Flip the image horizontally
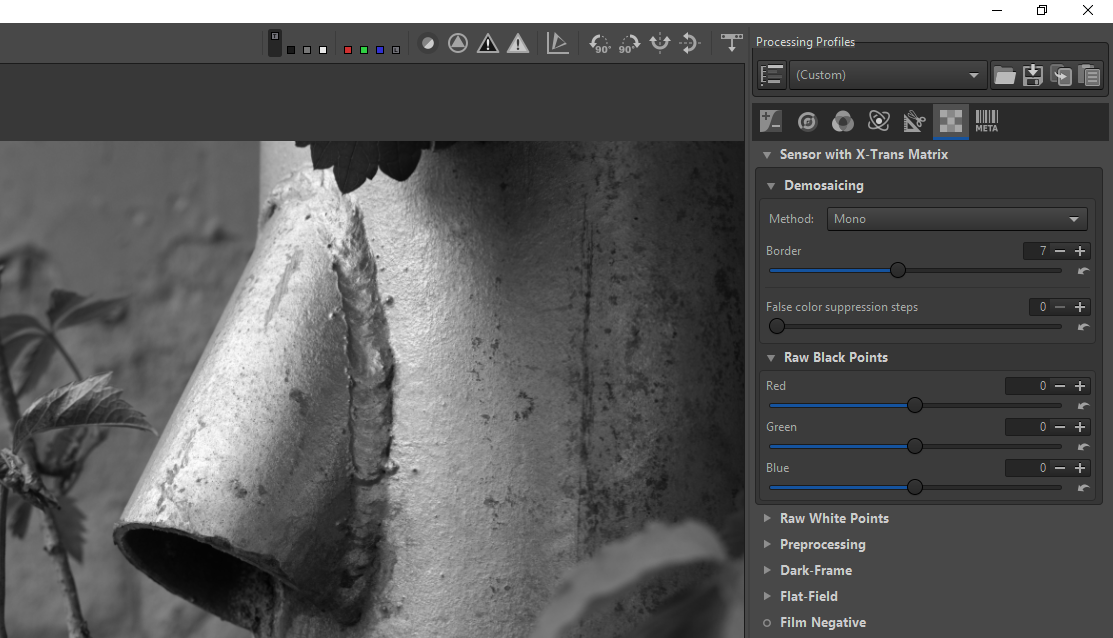Image resolution: width=1113 pixels, height=638 pixels. (x=659, y=44)
